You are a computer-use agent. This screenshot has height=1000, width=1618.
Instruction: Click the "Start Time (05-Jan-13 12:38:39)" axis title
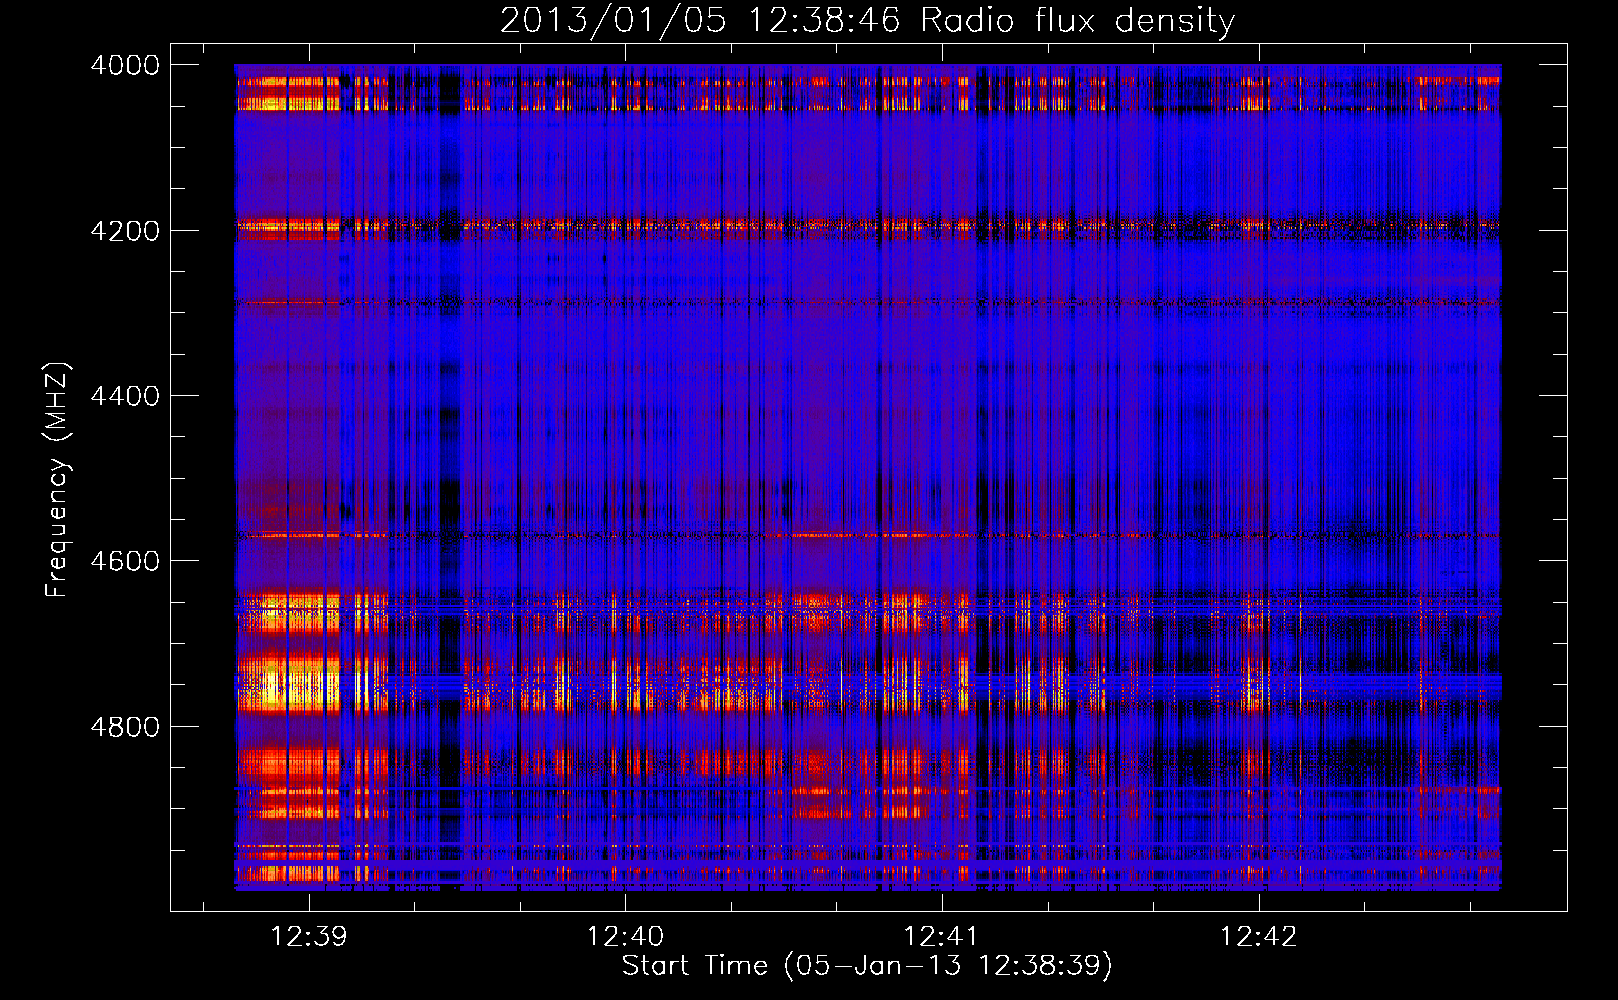pyautogui.click(x=867, y=966)
